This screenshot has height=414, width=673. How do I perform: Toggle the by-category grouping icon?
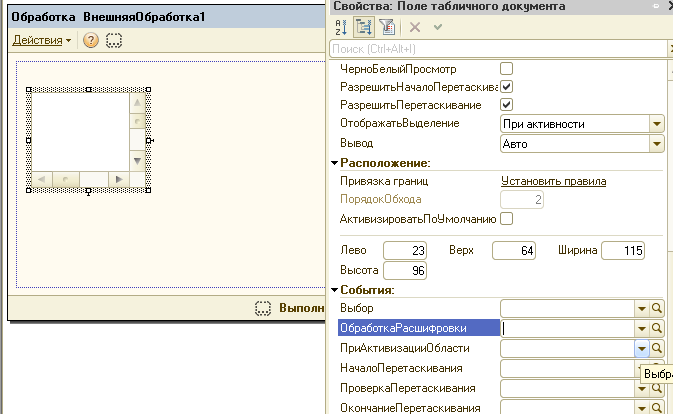[x=364, y=27]
